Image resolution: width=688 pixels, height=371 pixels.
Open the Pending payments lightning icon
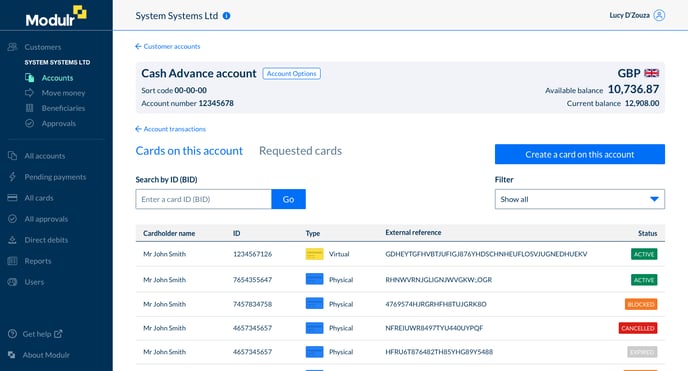13,177
